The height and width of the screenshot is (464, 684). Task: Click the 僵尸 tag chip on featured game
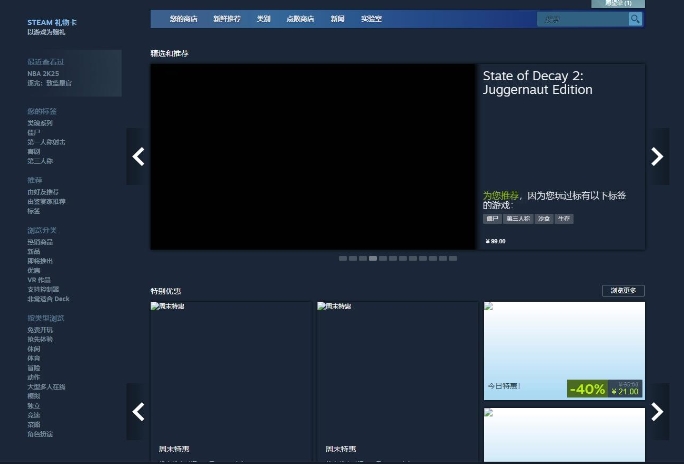pos(492,218)
